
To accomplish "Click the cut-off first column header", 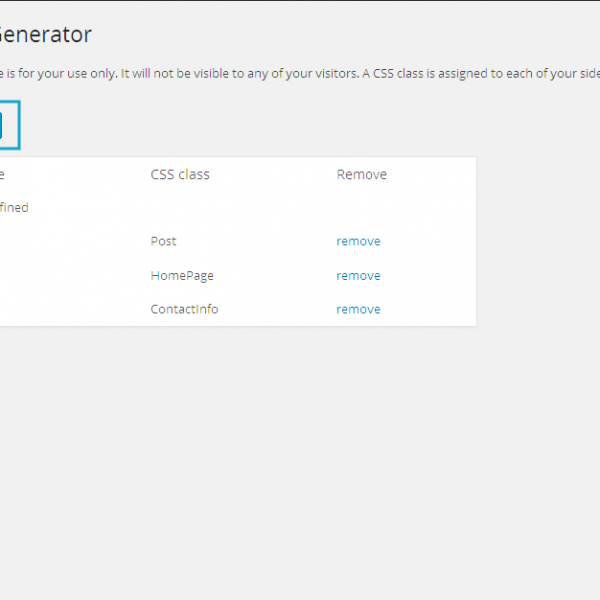I will 3,174.
